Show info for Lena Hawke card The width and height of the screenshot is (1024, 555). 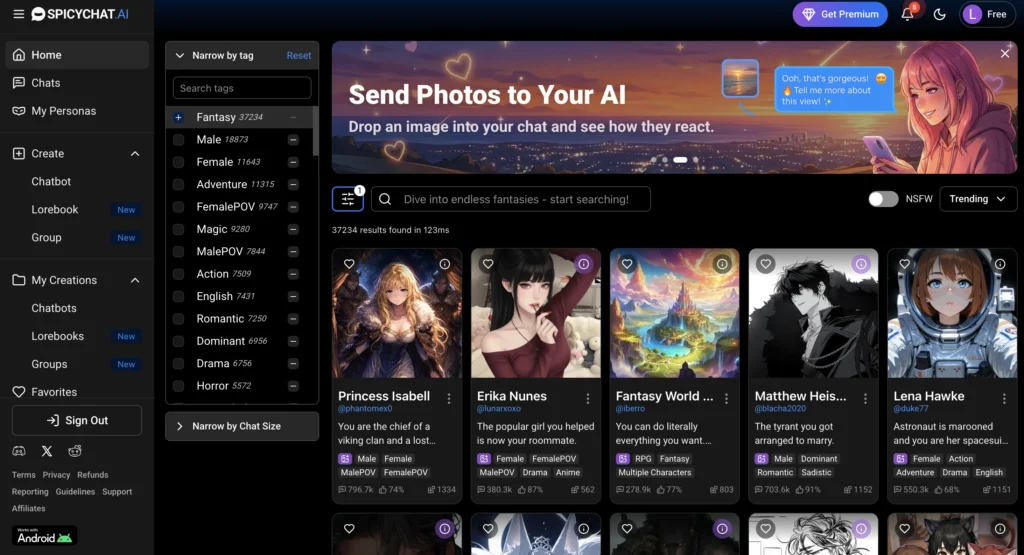1000,264
